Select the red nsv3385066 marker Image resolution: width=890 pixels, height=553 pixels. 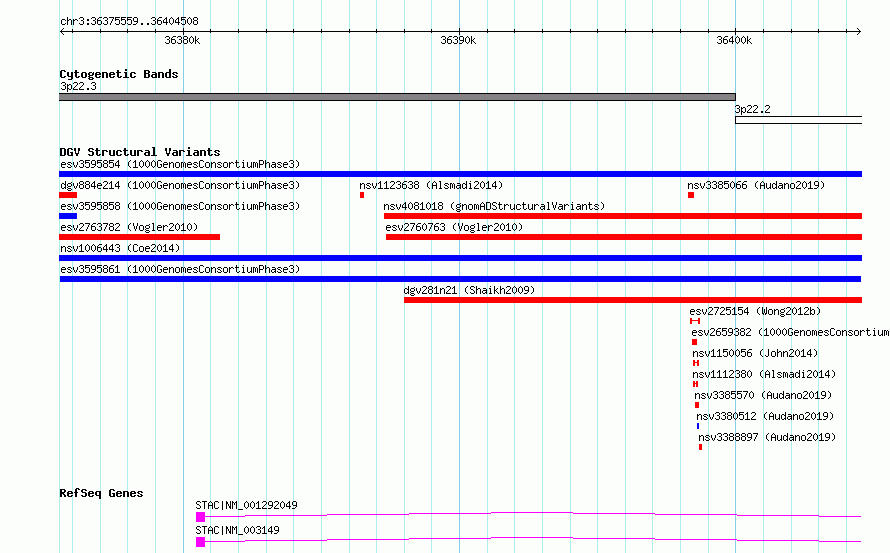(691, 195)
